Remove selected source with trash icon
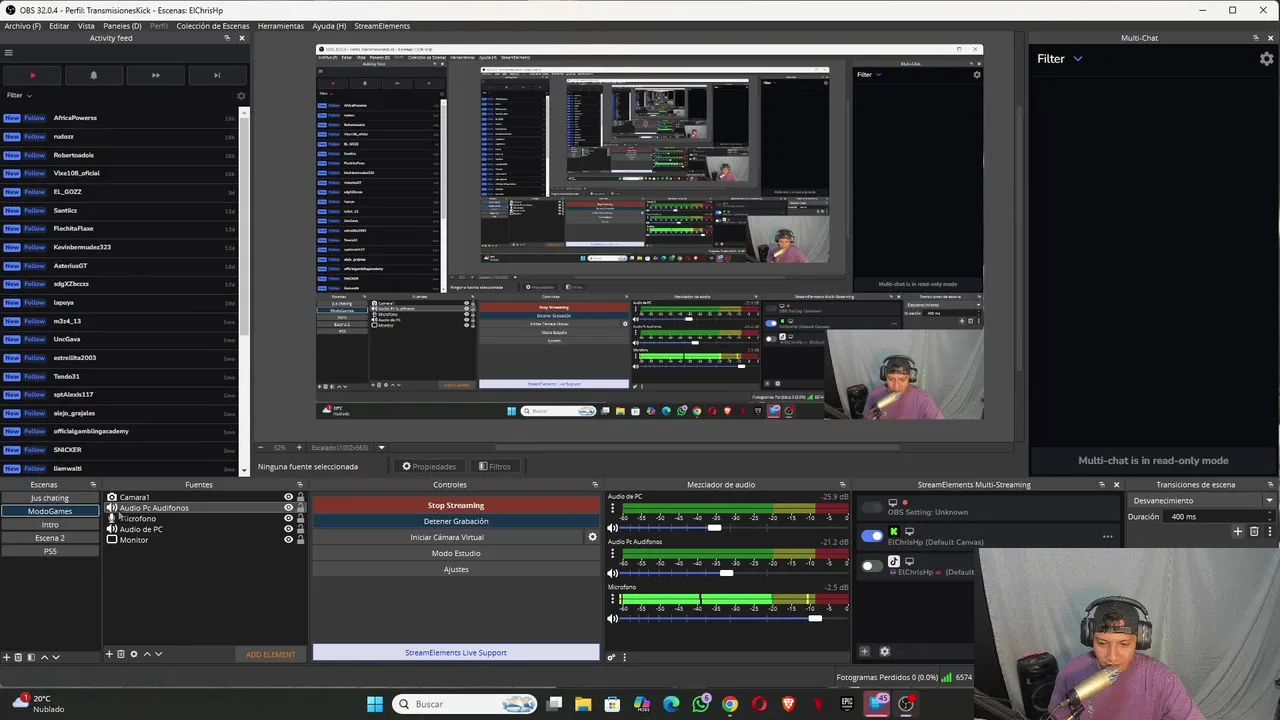 pos(121,654)
